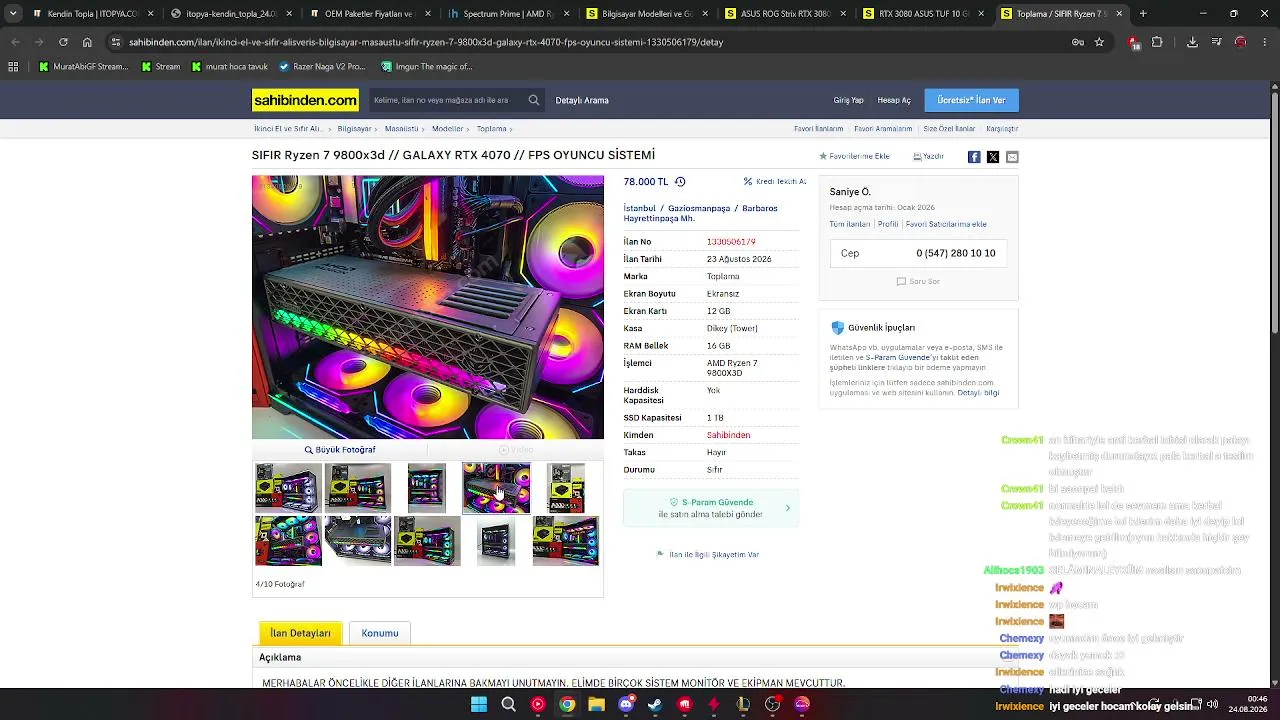Screen dimensions: 1280x720
Task: Open File Explorer from the taskbar
Action: pos(596,704)
